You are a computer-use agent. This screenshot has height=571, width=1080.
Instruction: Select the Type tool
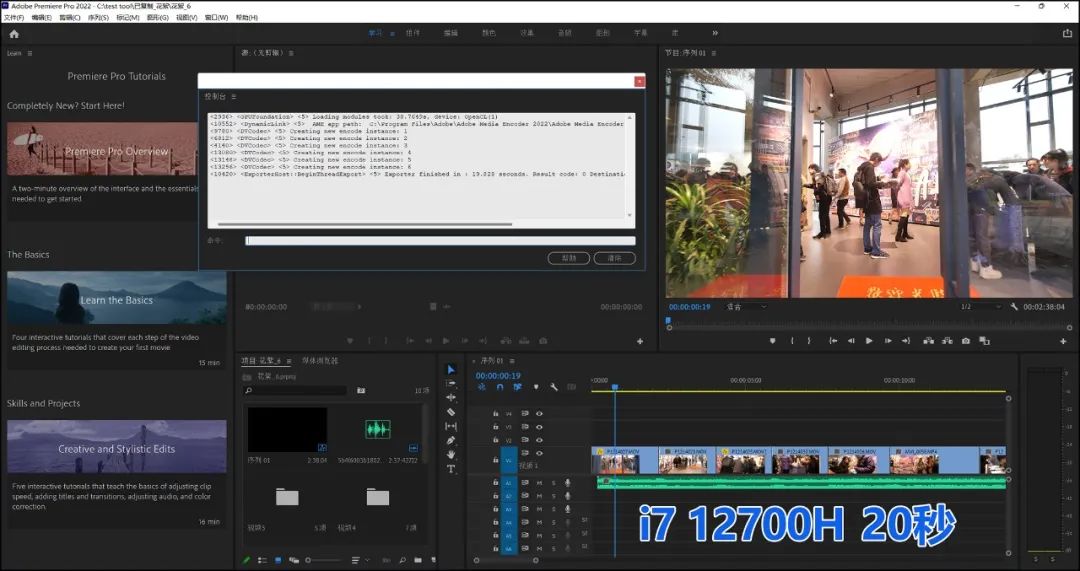(451, 469)
